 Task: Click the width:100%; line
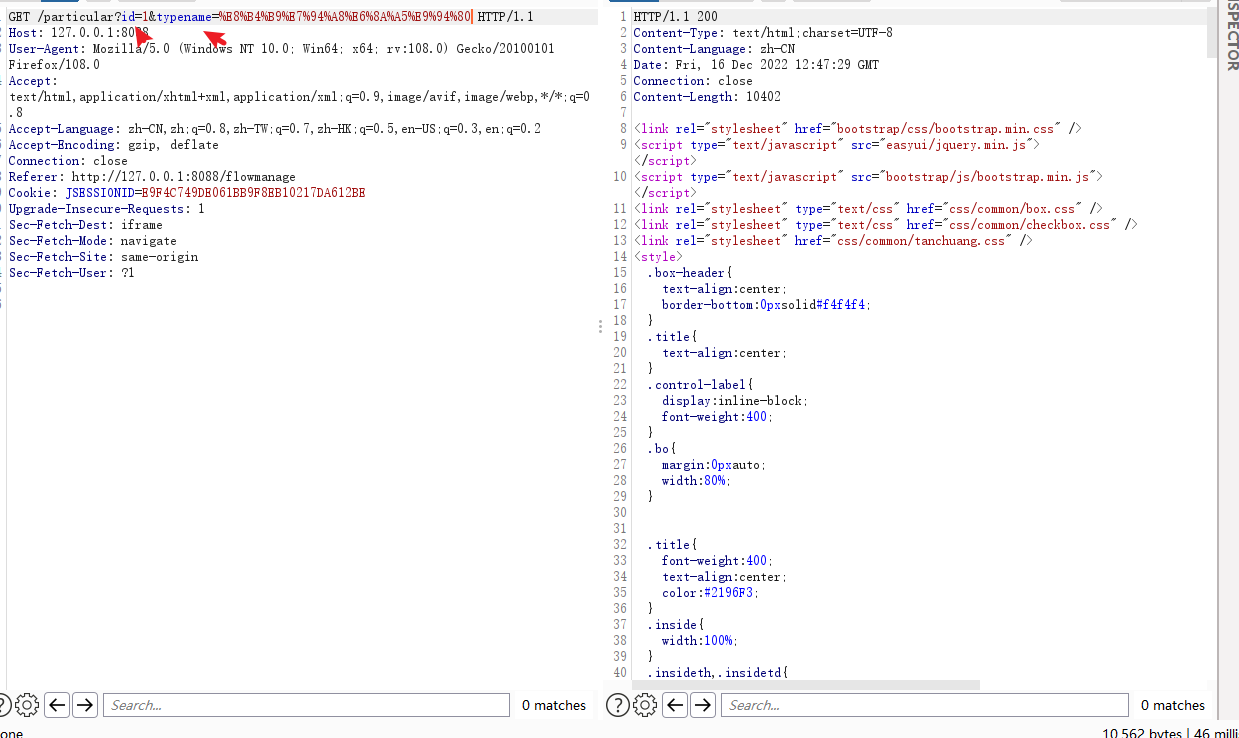click(699, 641)
